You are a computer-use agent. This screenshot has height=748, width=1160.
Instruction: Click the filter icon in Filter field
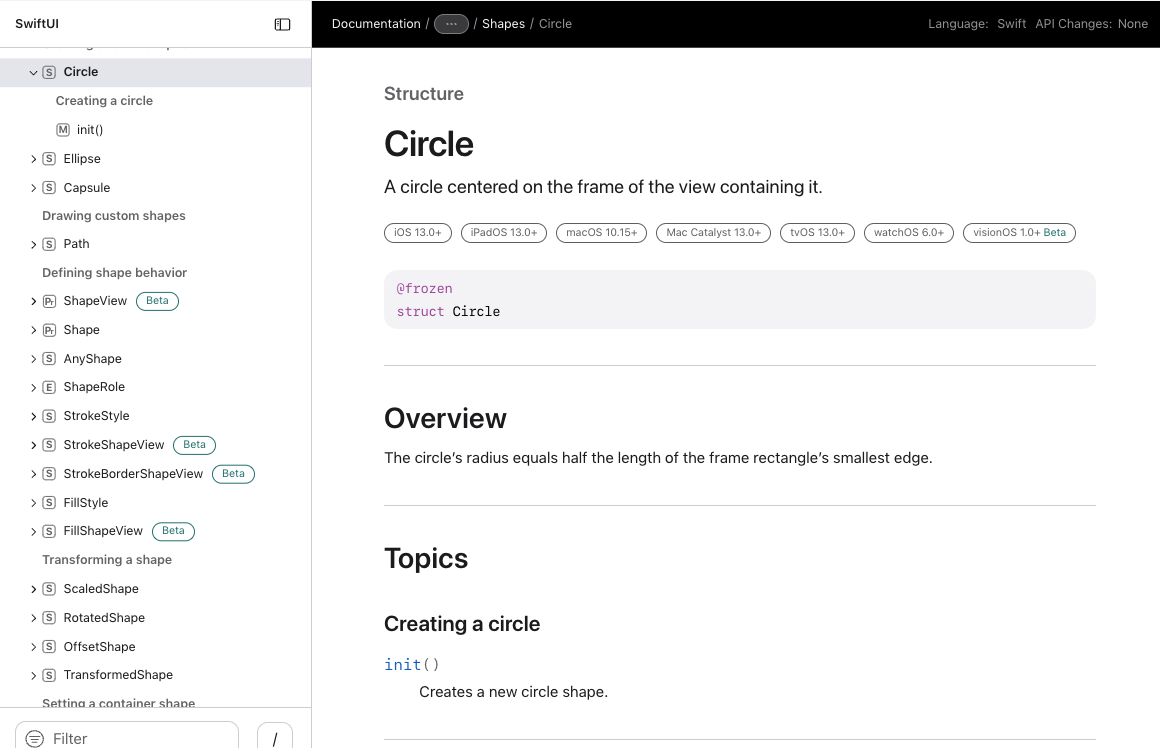35,738
